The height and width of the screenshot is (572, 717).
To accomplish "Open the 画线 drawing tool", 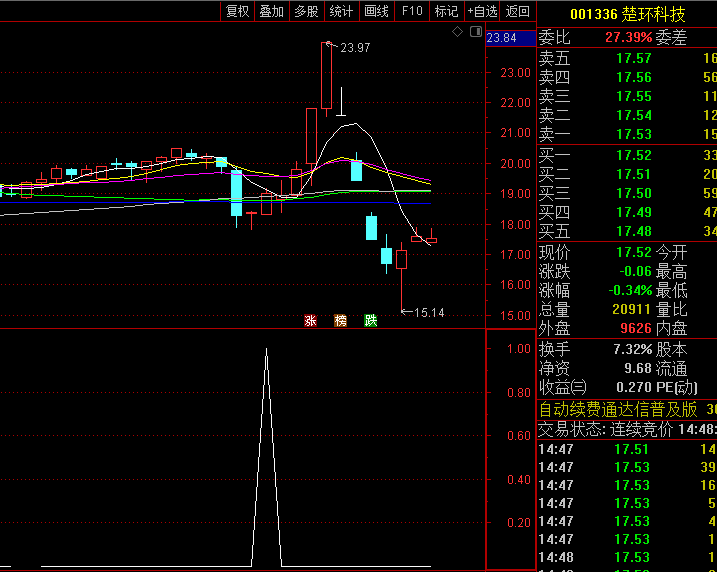I will pos(376,11).
